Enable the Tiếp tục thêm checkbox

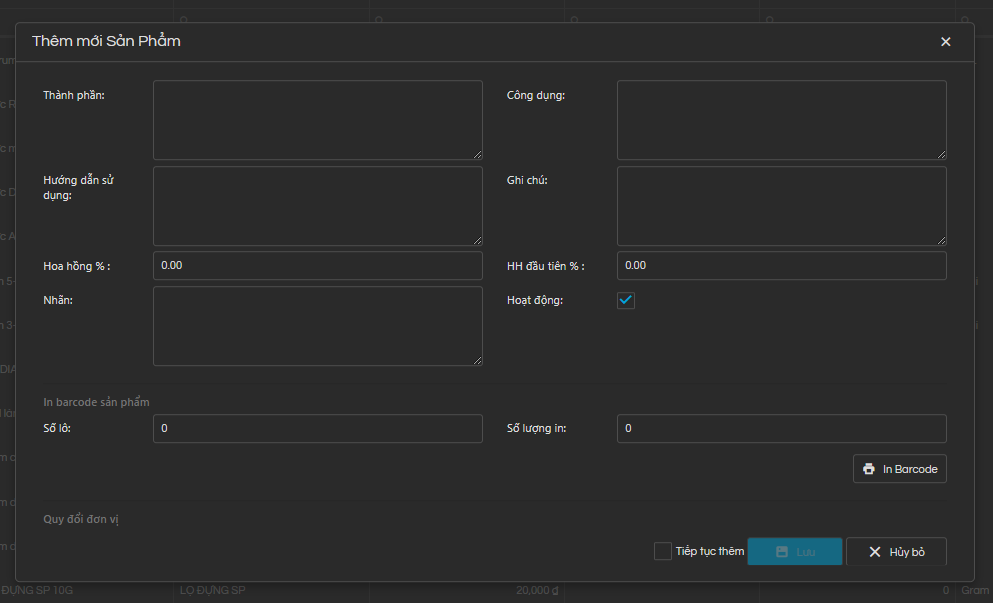coord(662,551)
